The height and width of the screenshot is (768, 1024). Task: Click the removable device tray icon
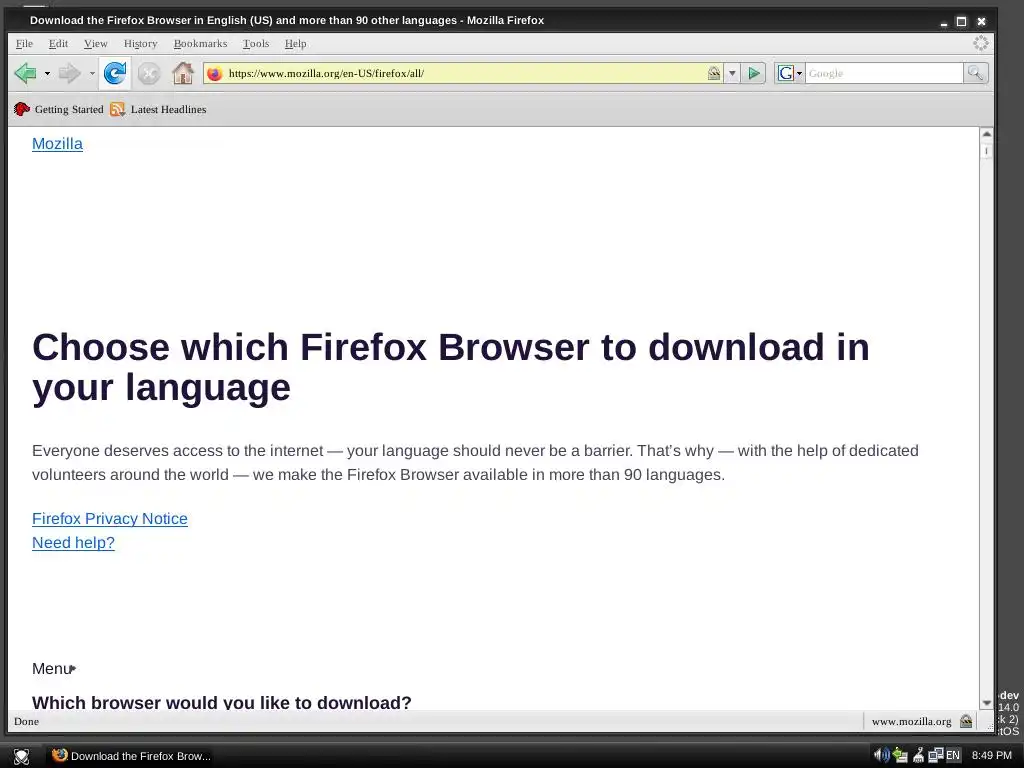coord(918,755)
